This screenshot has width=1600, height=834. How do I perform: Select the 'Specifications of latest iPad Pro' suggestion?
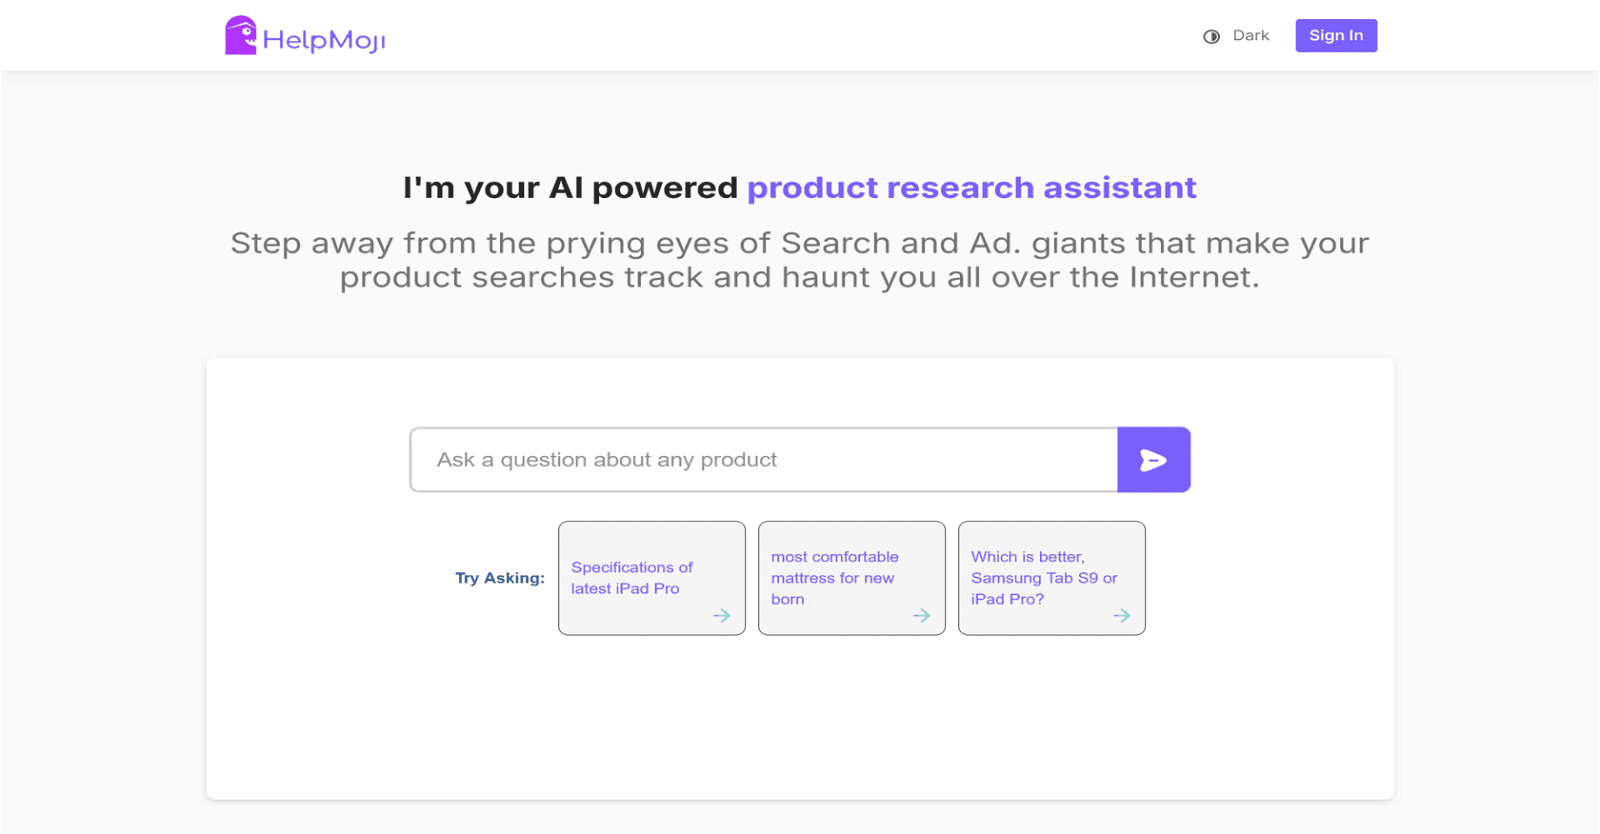click(x=632, y=578)
